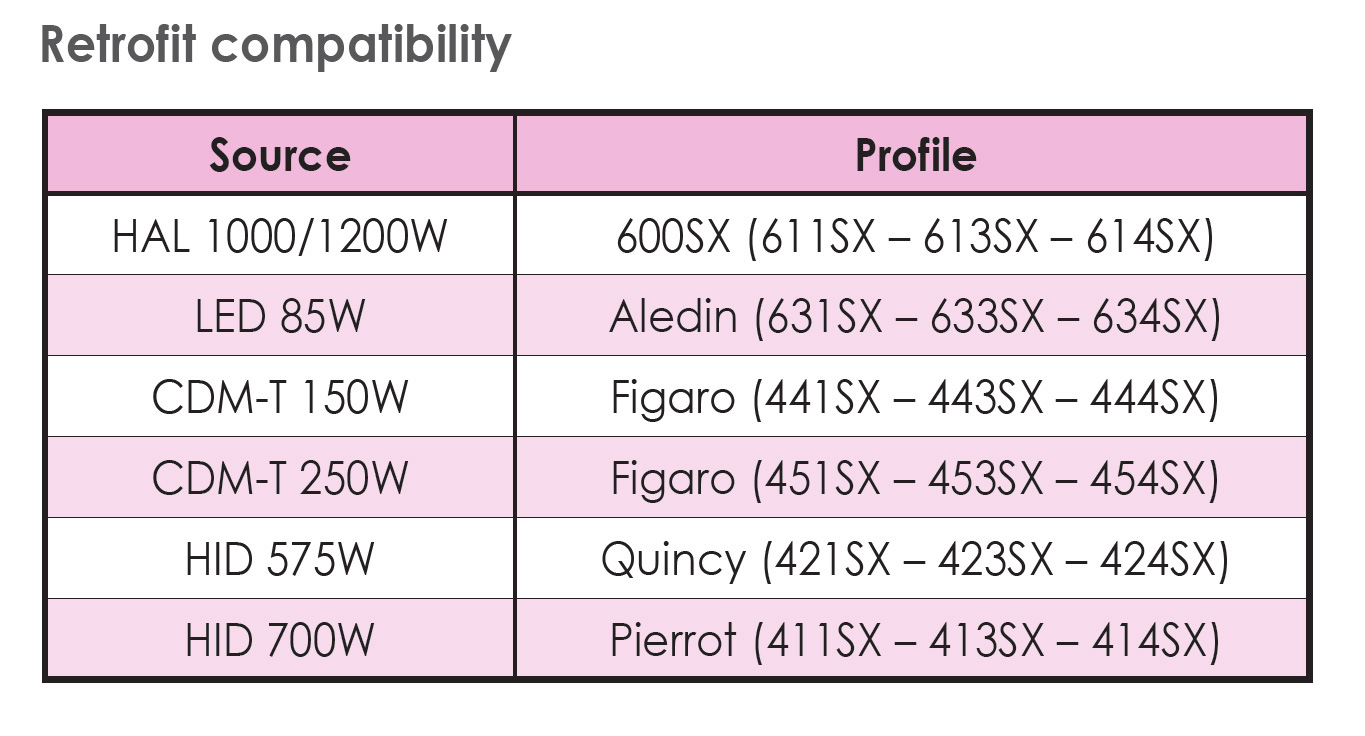Click the HAL 1000/1200W source cell
Image resolution: width=1365 pixels, height=736 pixels.
pyautogui.click(x=280, y=237)
